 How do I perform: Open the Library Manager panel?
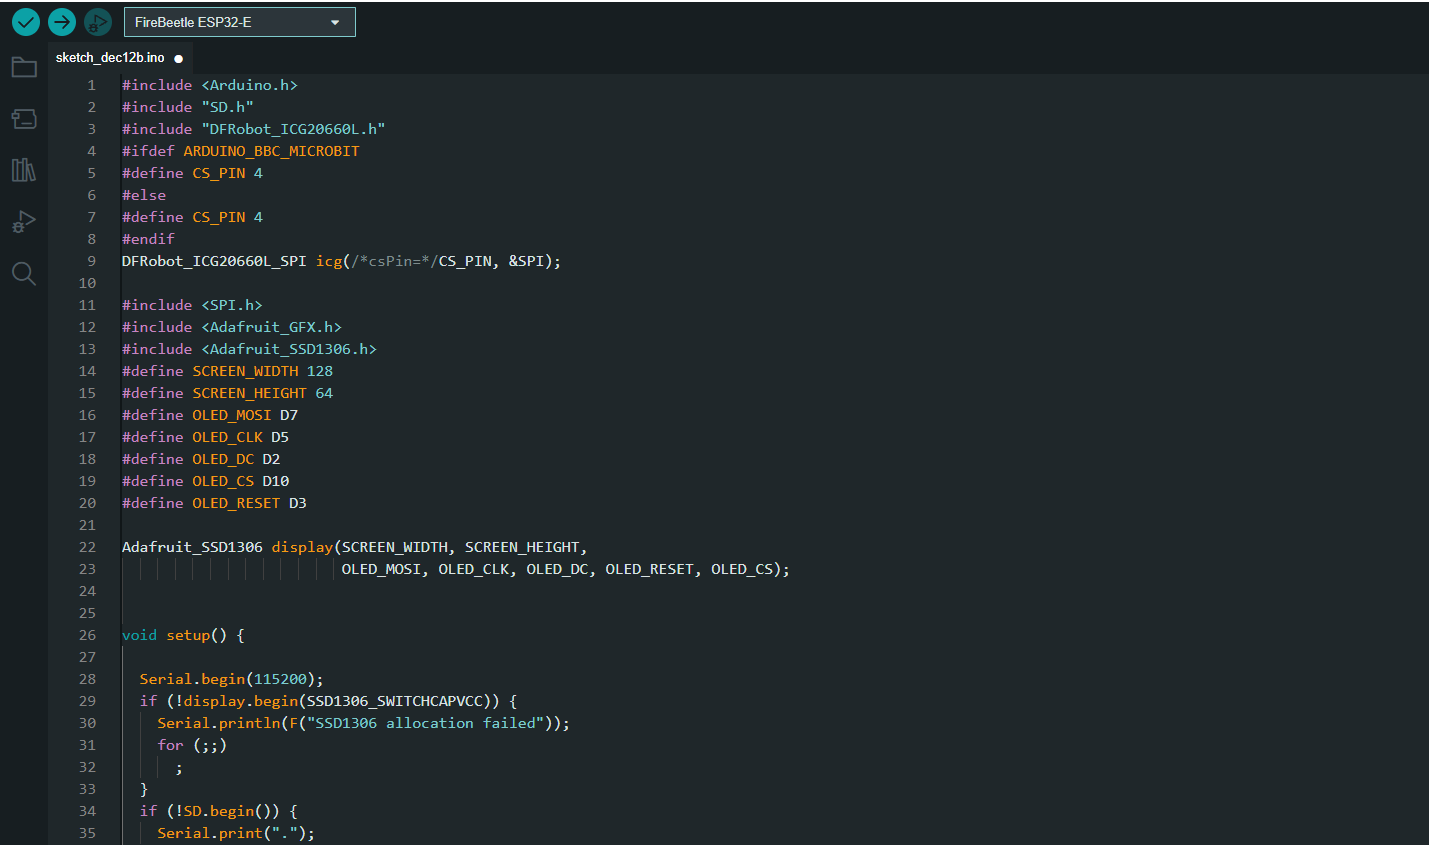23,170
